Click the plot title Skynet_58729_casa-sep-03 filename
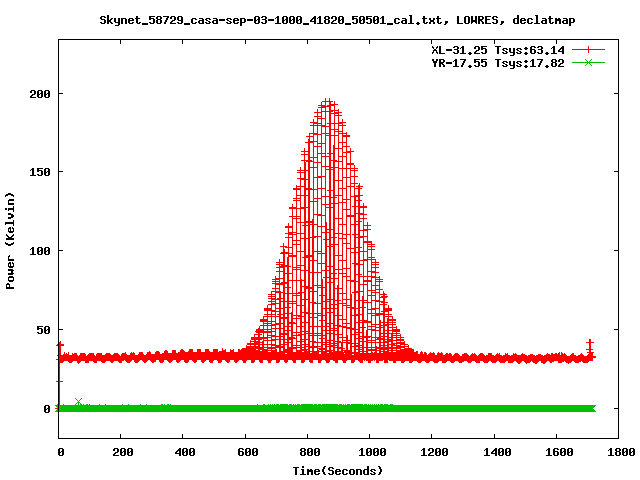 (337, 20)
